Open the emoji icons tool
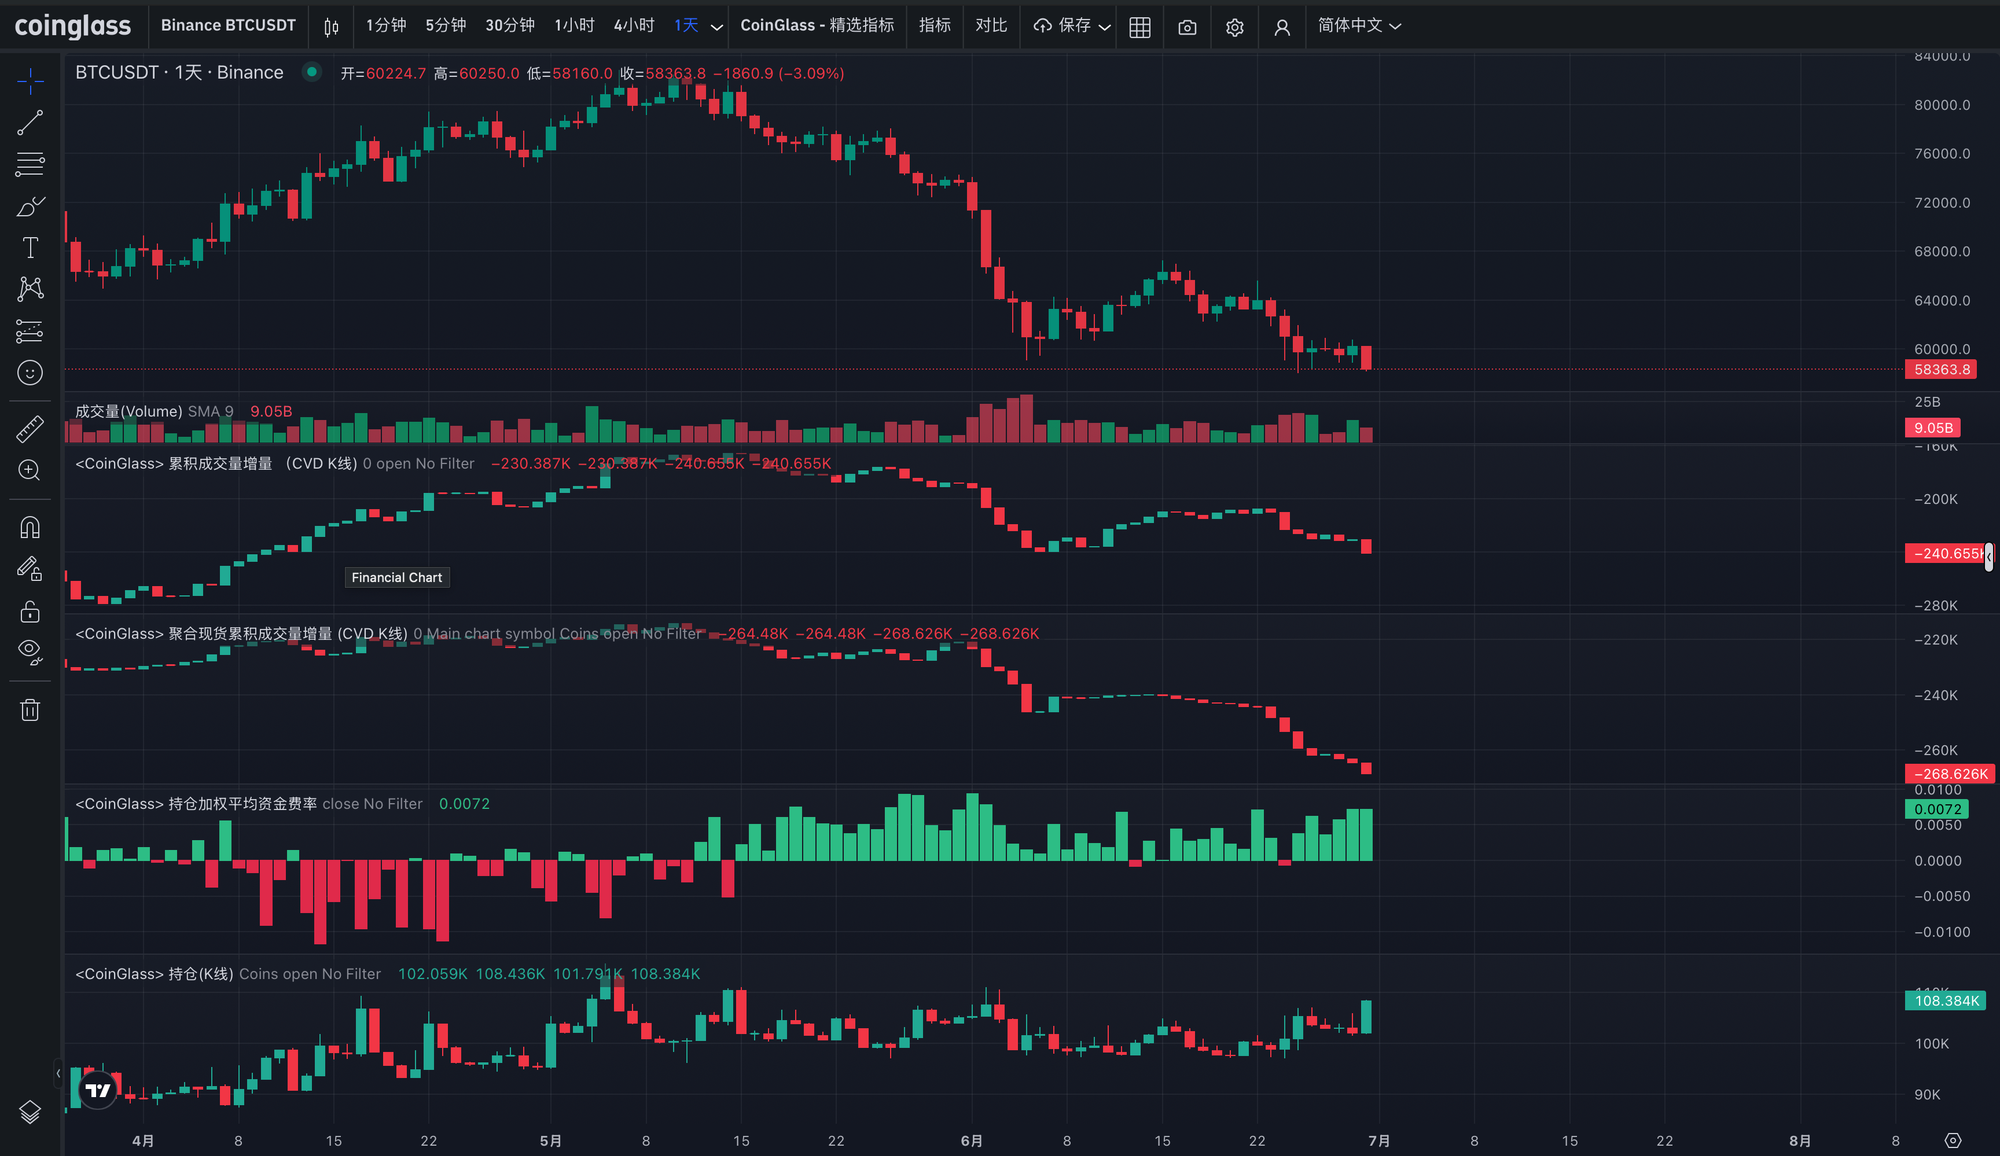 (30, 373)
